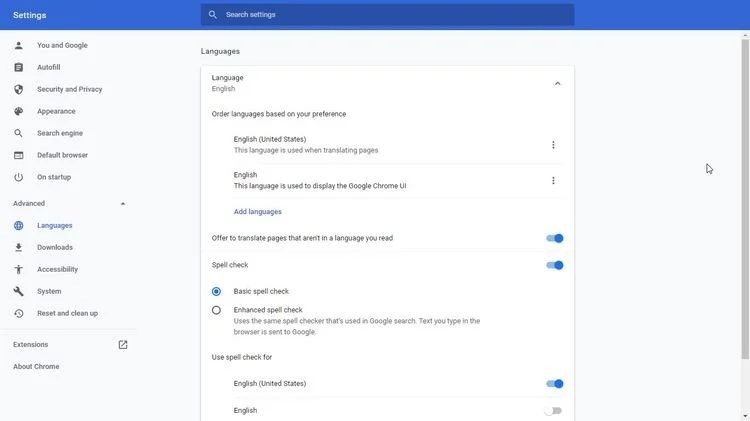This screenshot has height=421, width=750.
Task: Collapse the Language section chevron
Action: tap(557, 83)
